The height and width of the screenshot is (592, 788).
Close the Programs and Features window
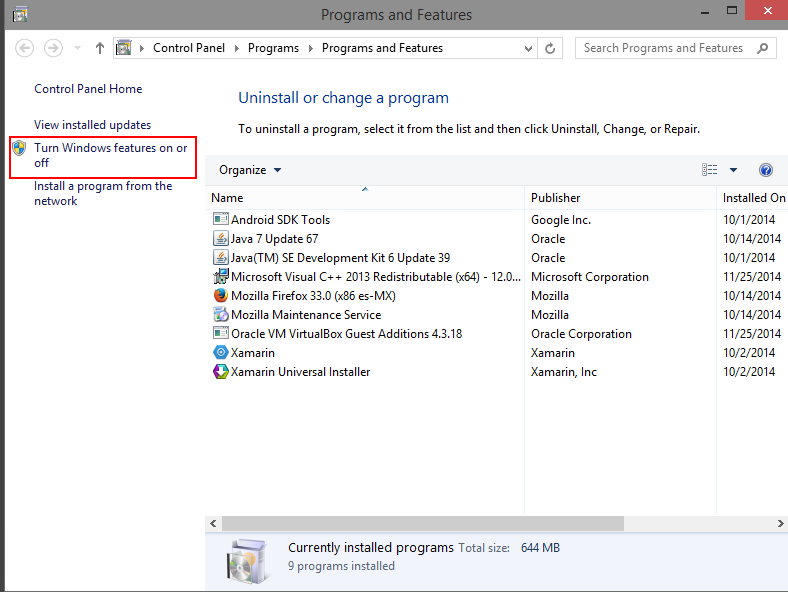coord(767,11)
